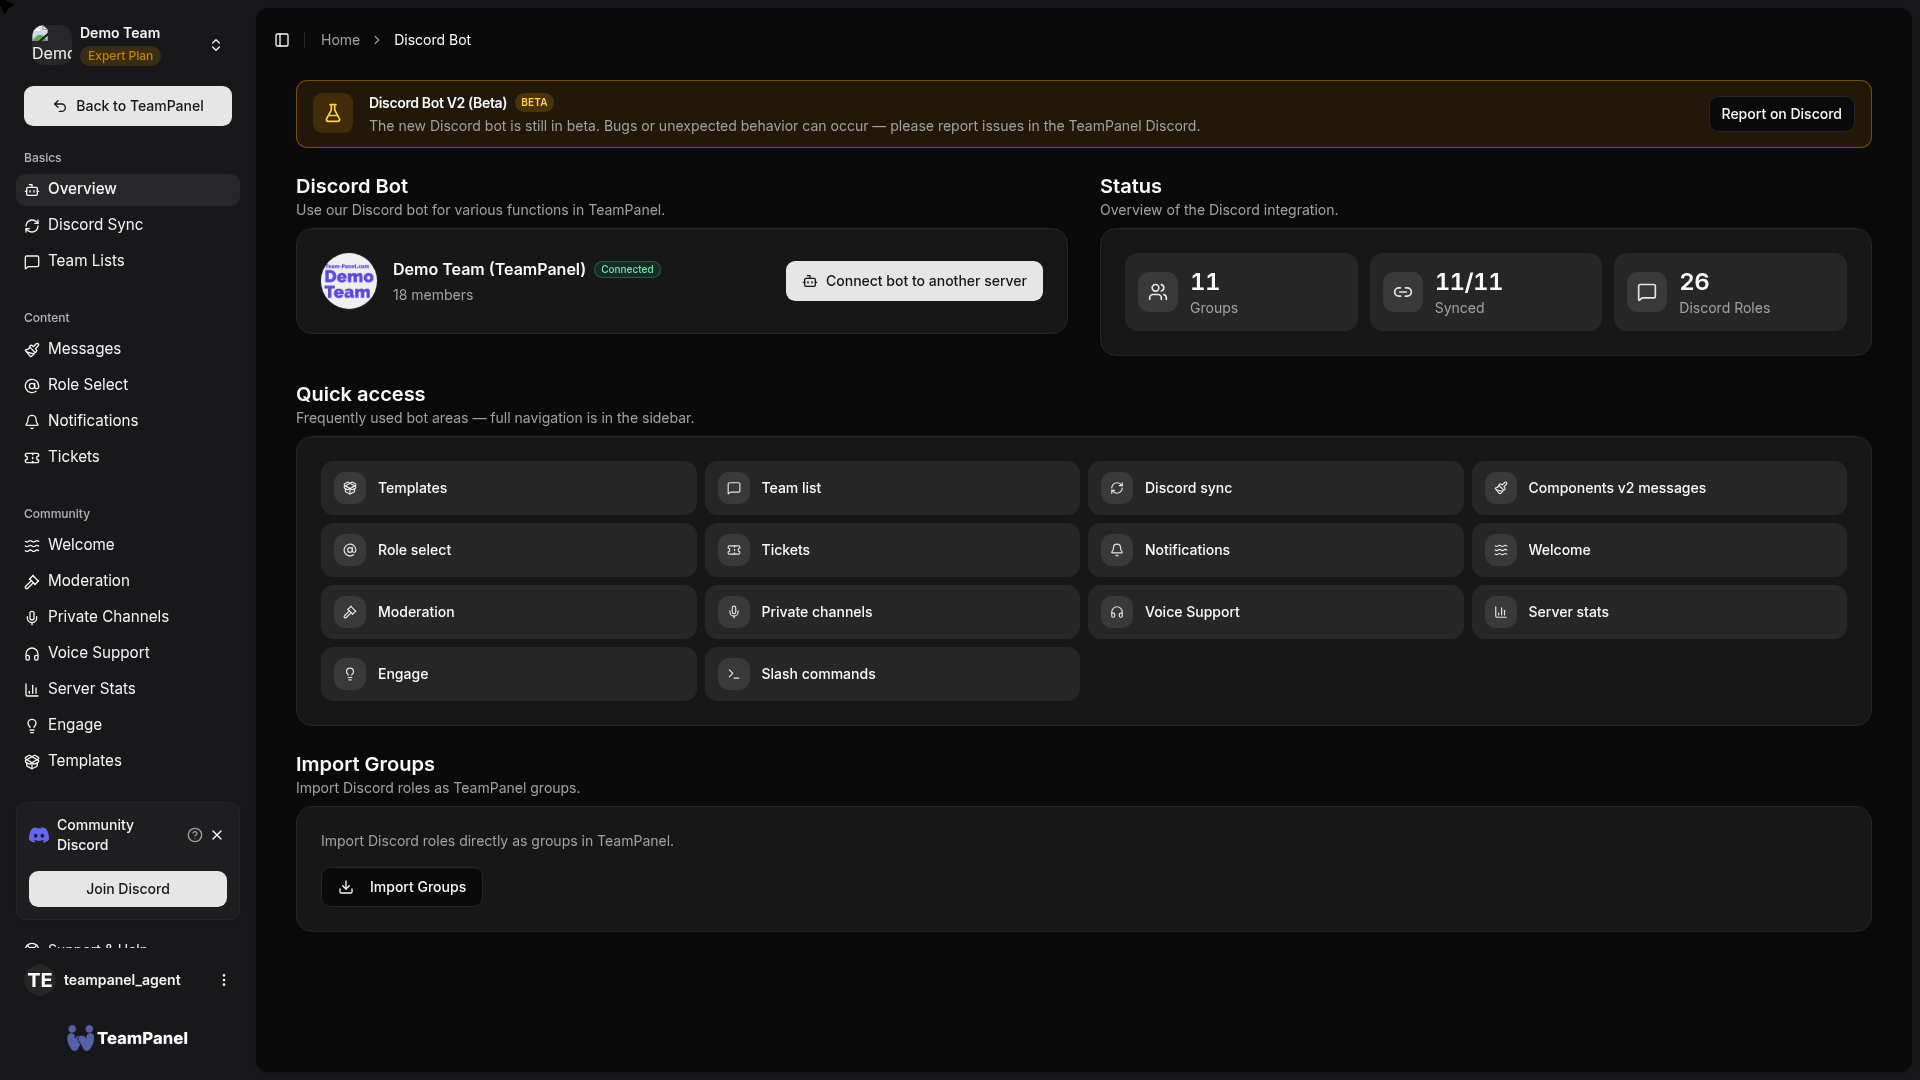Image resolution: width=1920 pixels, height=1080 pixels.
Task: Open Team Lists in the sidebar
Action: (128, 261)
